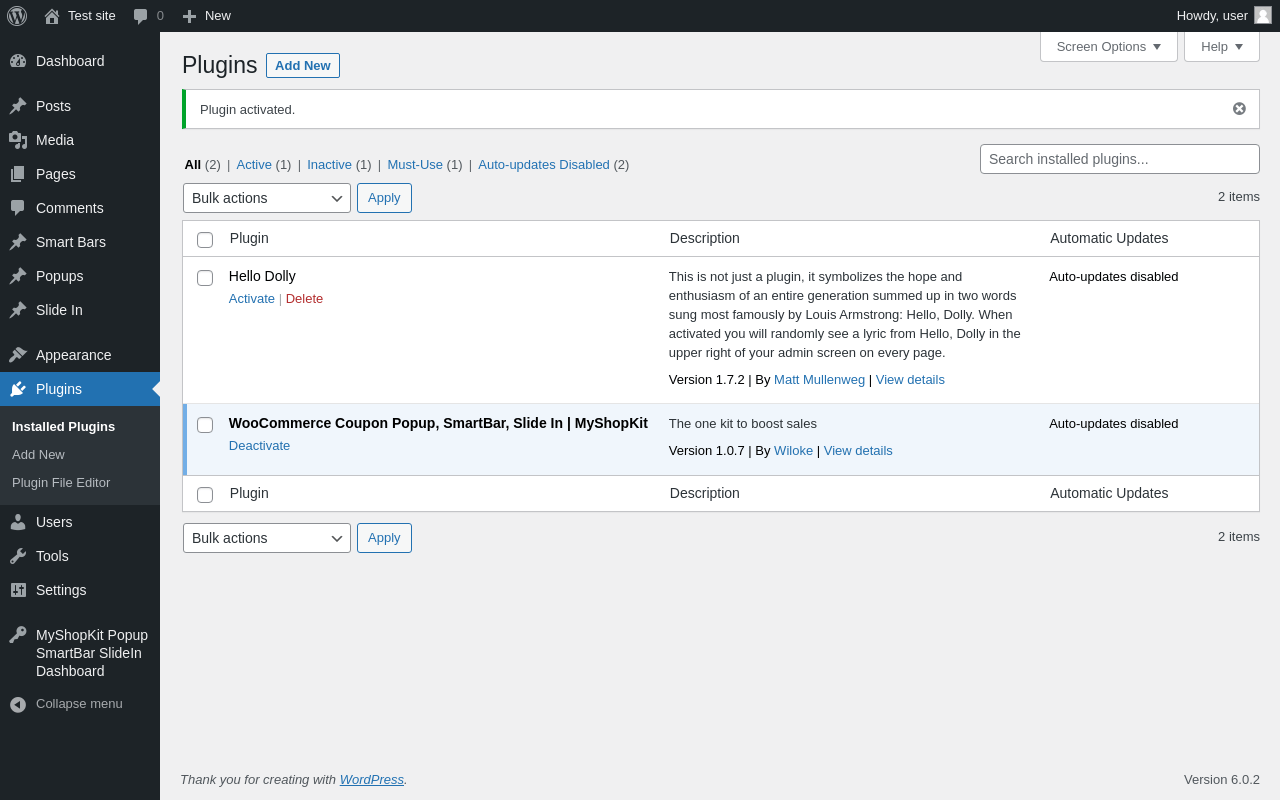Click the plus icon next to New
Screen dimensions: 1280x800
[189, 16]
